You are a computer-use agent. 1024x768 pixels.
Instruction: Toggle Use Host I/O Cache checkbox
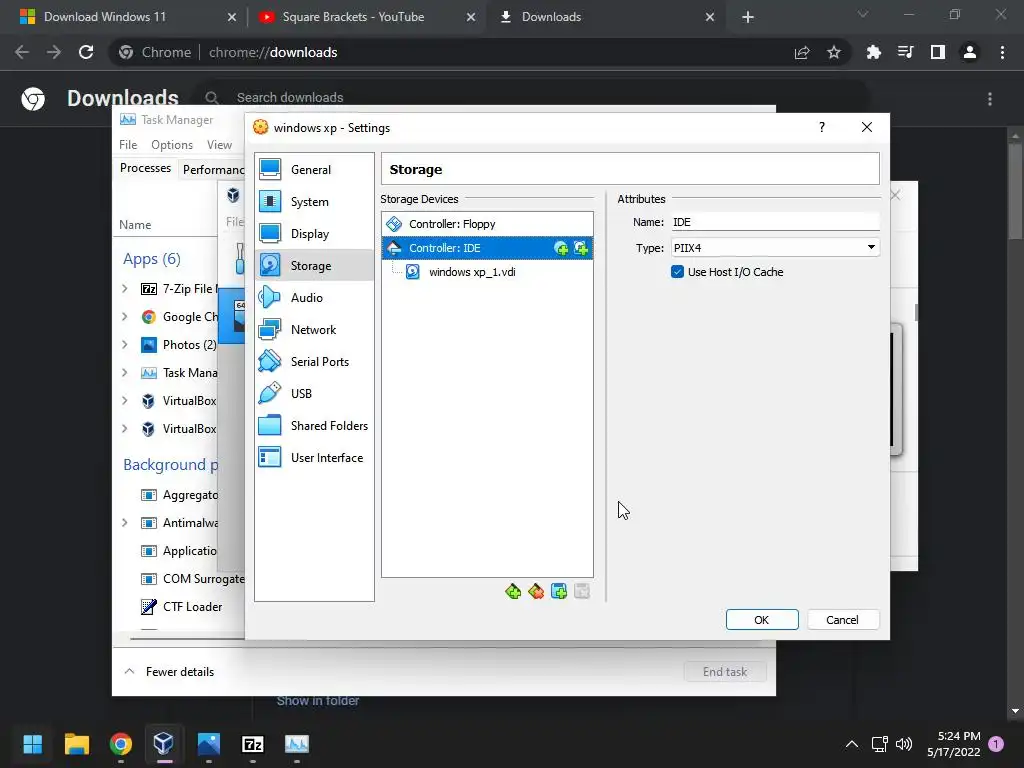(x=677, y=272)
